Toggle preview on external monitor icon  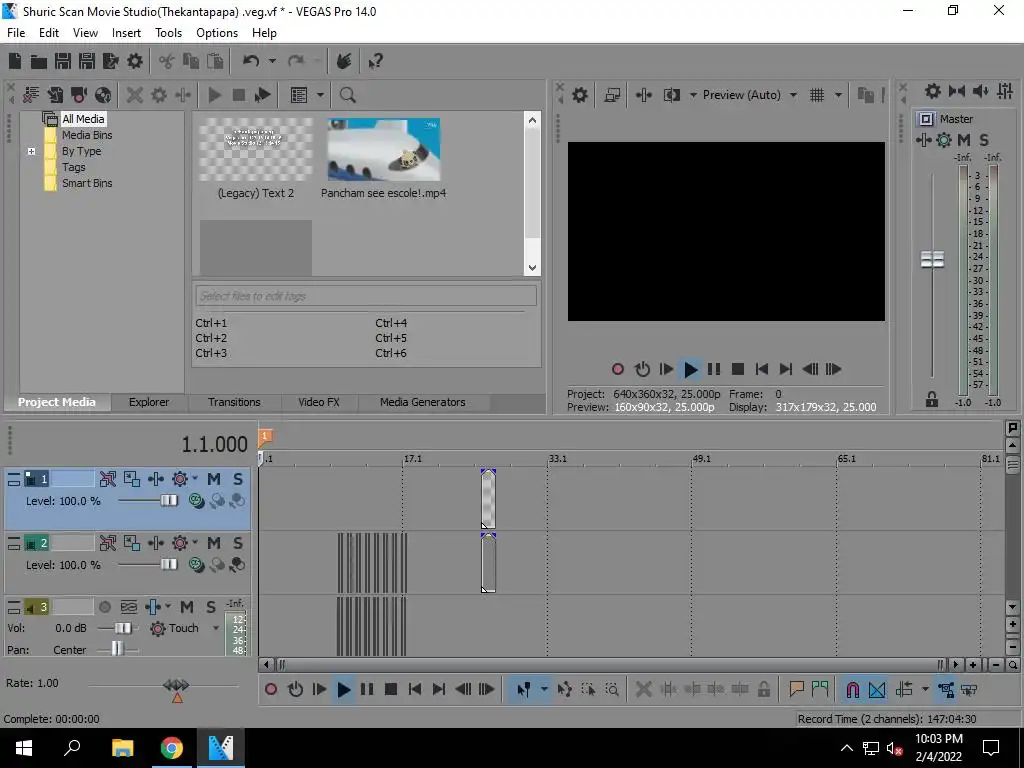point(612,95)
